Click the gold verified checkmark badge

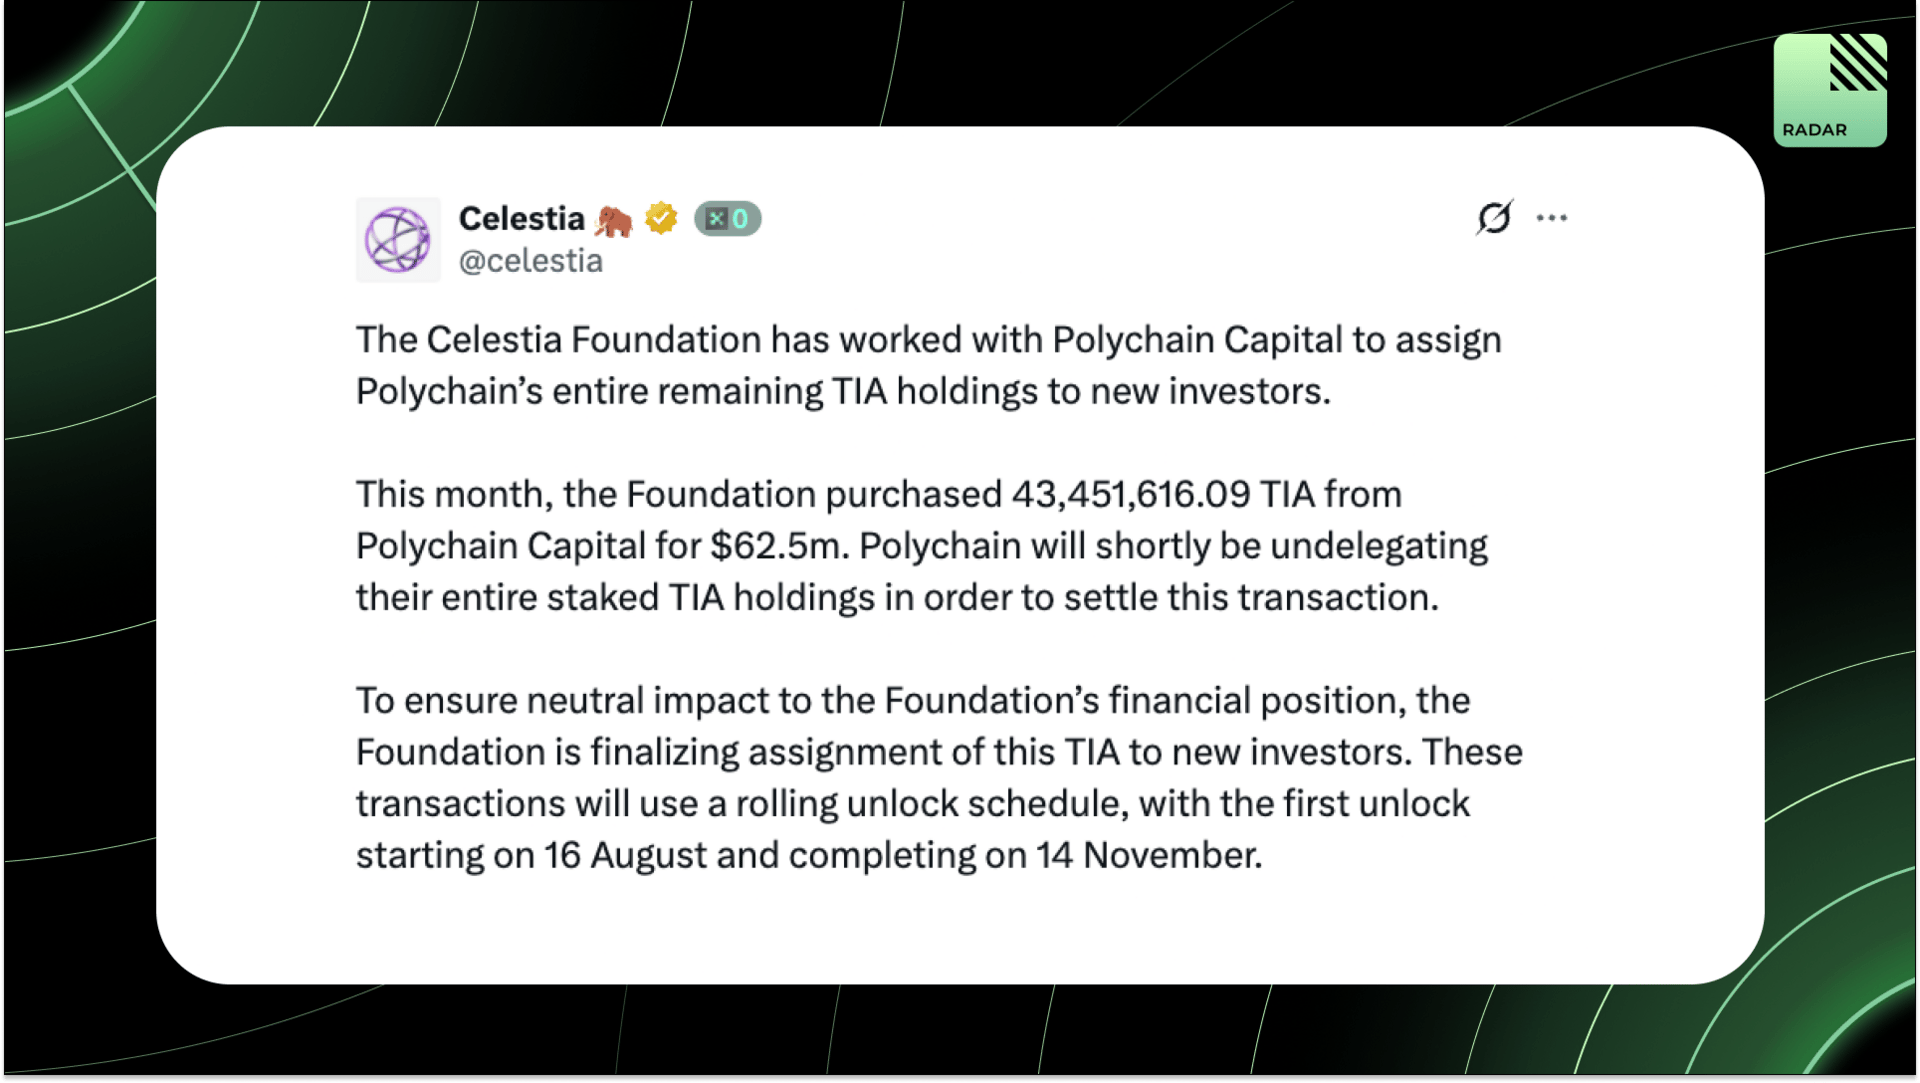tap(661, 217)
